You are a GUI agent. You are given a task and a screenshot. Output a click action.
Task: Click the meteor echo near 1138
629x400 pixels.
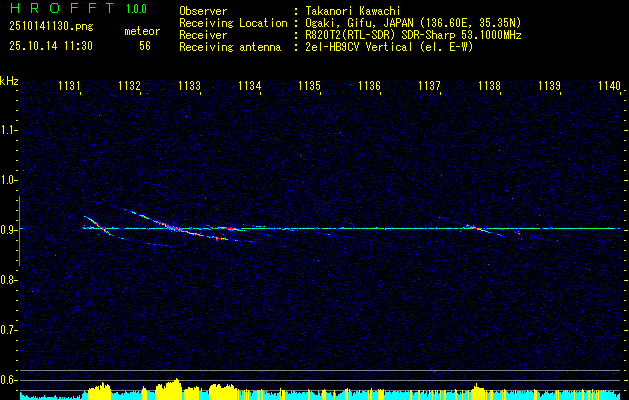(x=477, y=229)
